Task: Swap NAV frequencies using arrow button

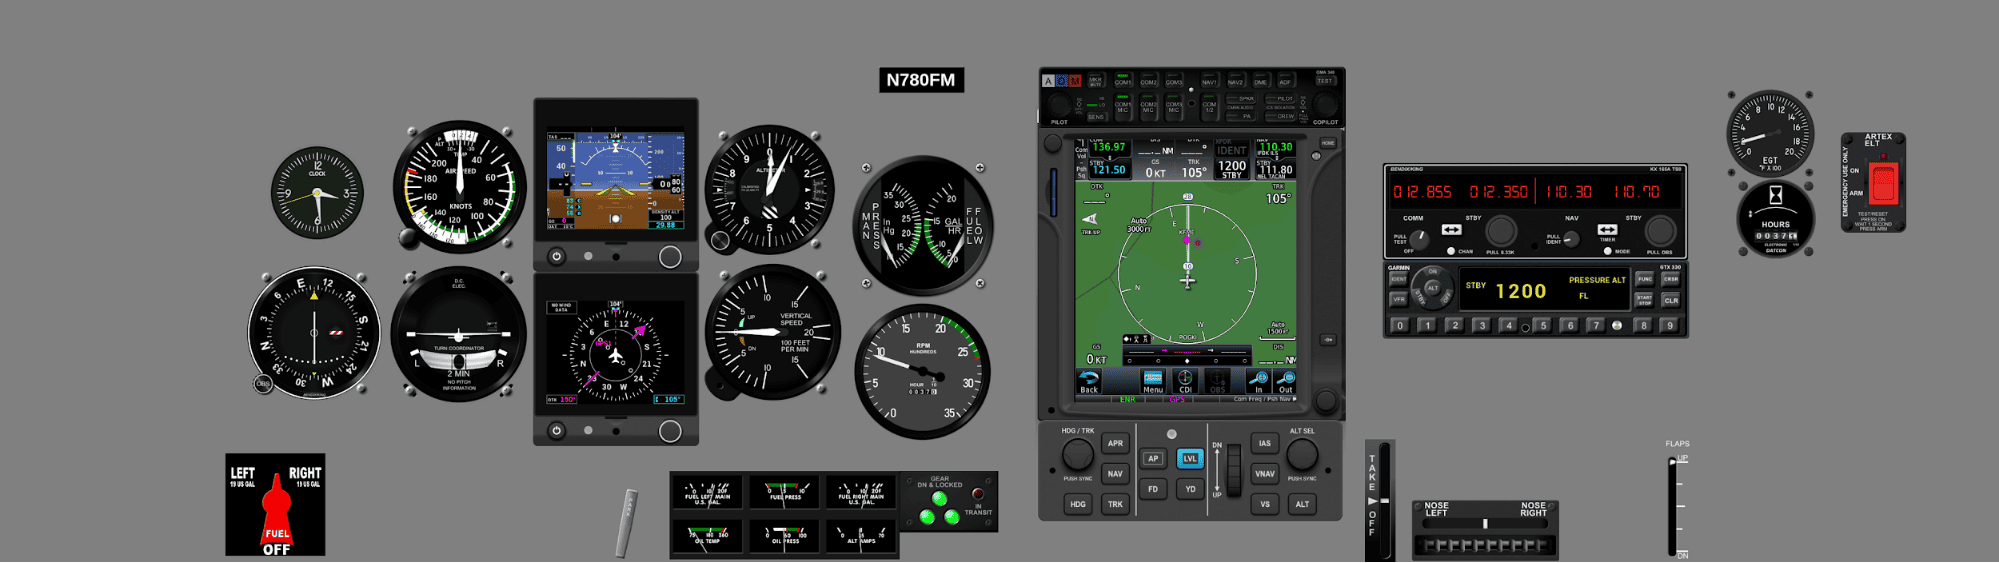Action: (1607, 230)
